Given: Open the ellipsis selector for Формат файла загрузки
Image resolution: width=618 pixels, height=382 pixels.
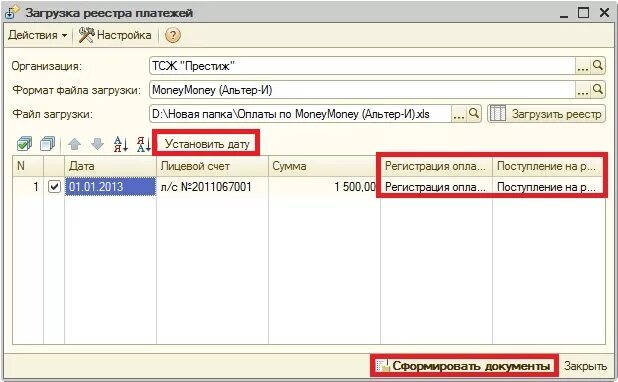Looking at the screenshot, I should 582,90.
